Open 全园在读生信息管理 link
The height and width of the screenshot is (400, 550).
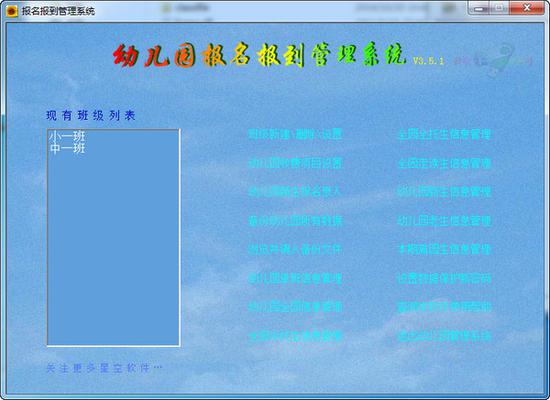point(444,164)
